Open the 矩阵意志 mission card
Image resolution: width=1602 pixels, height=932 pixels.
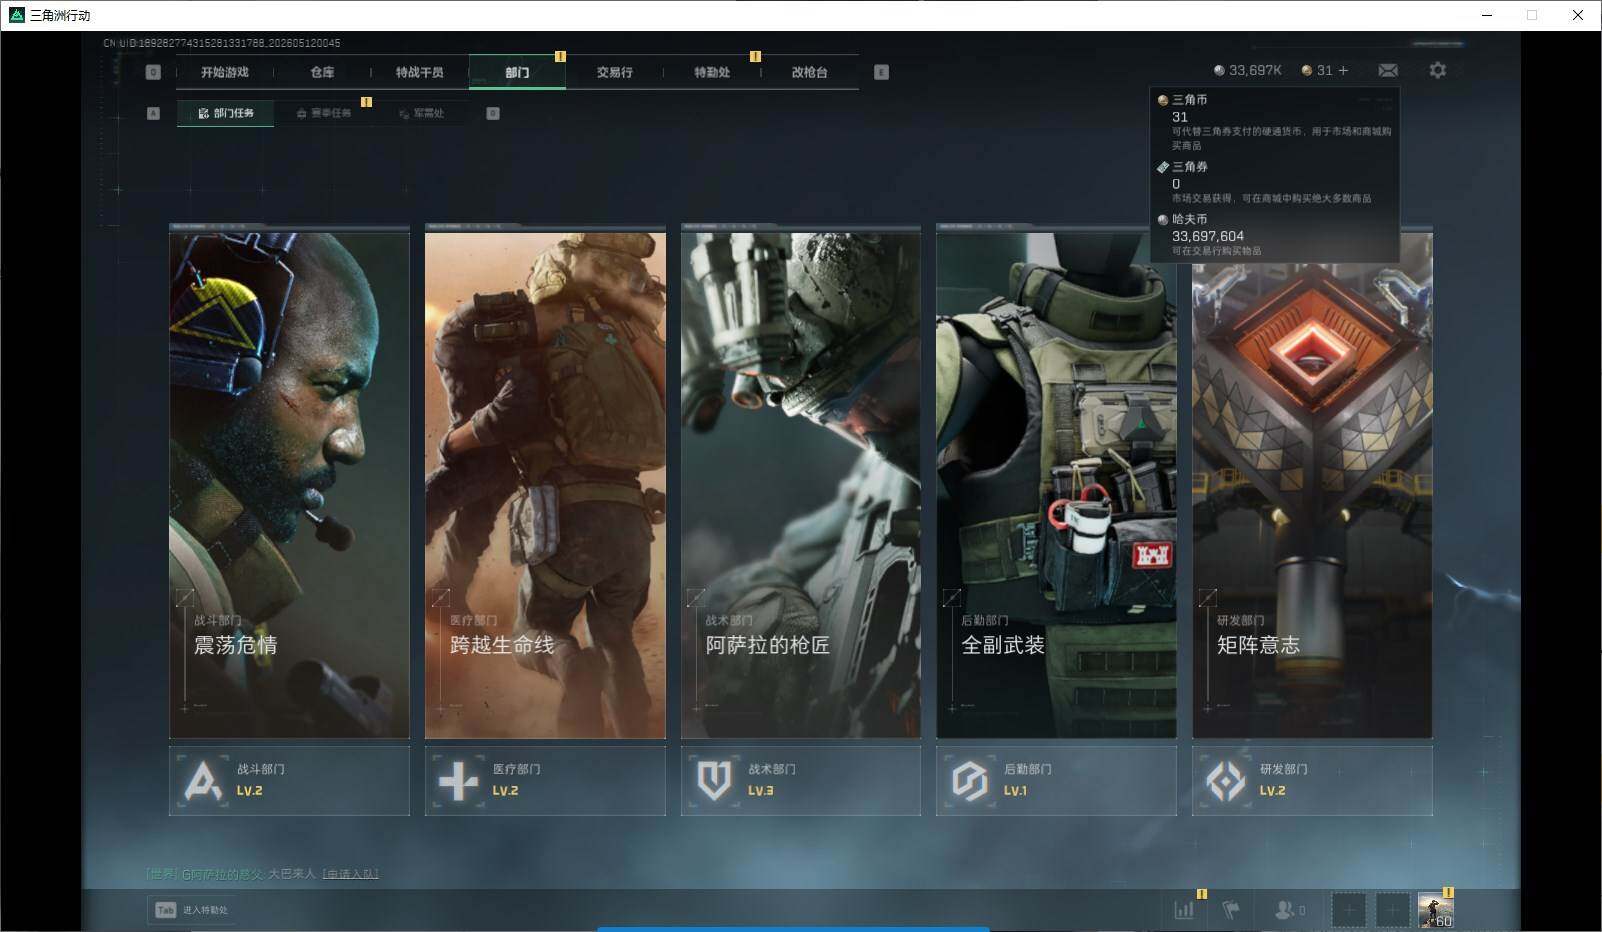[1312, 482]
